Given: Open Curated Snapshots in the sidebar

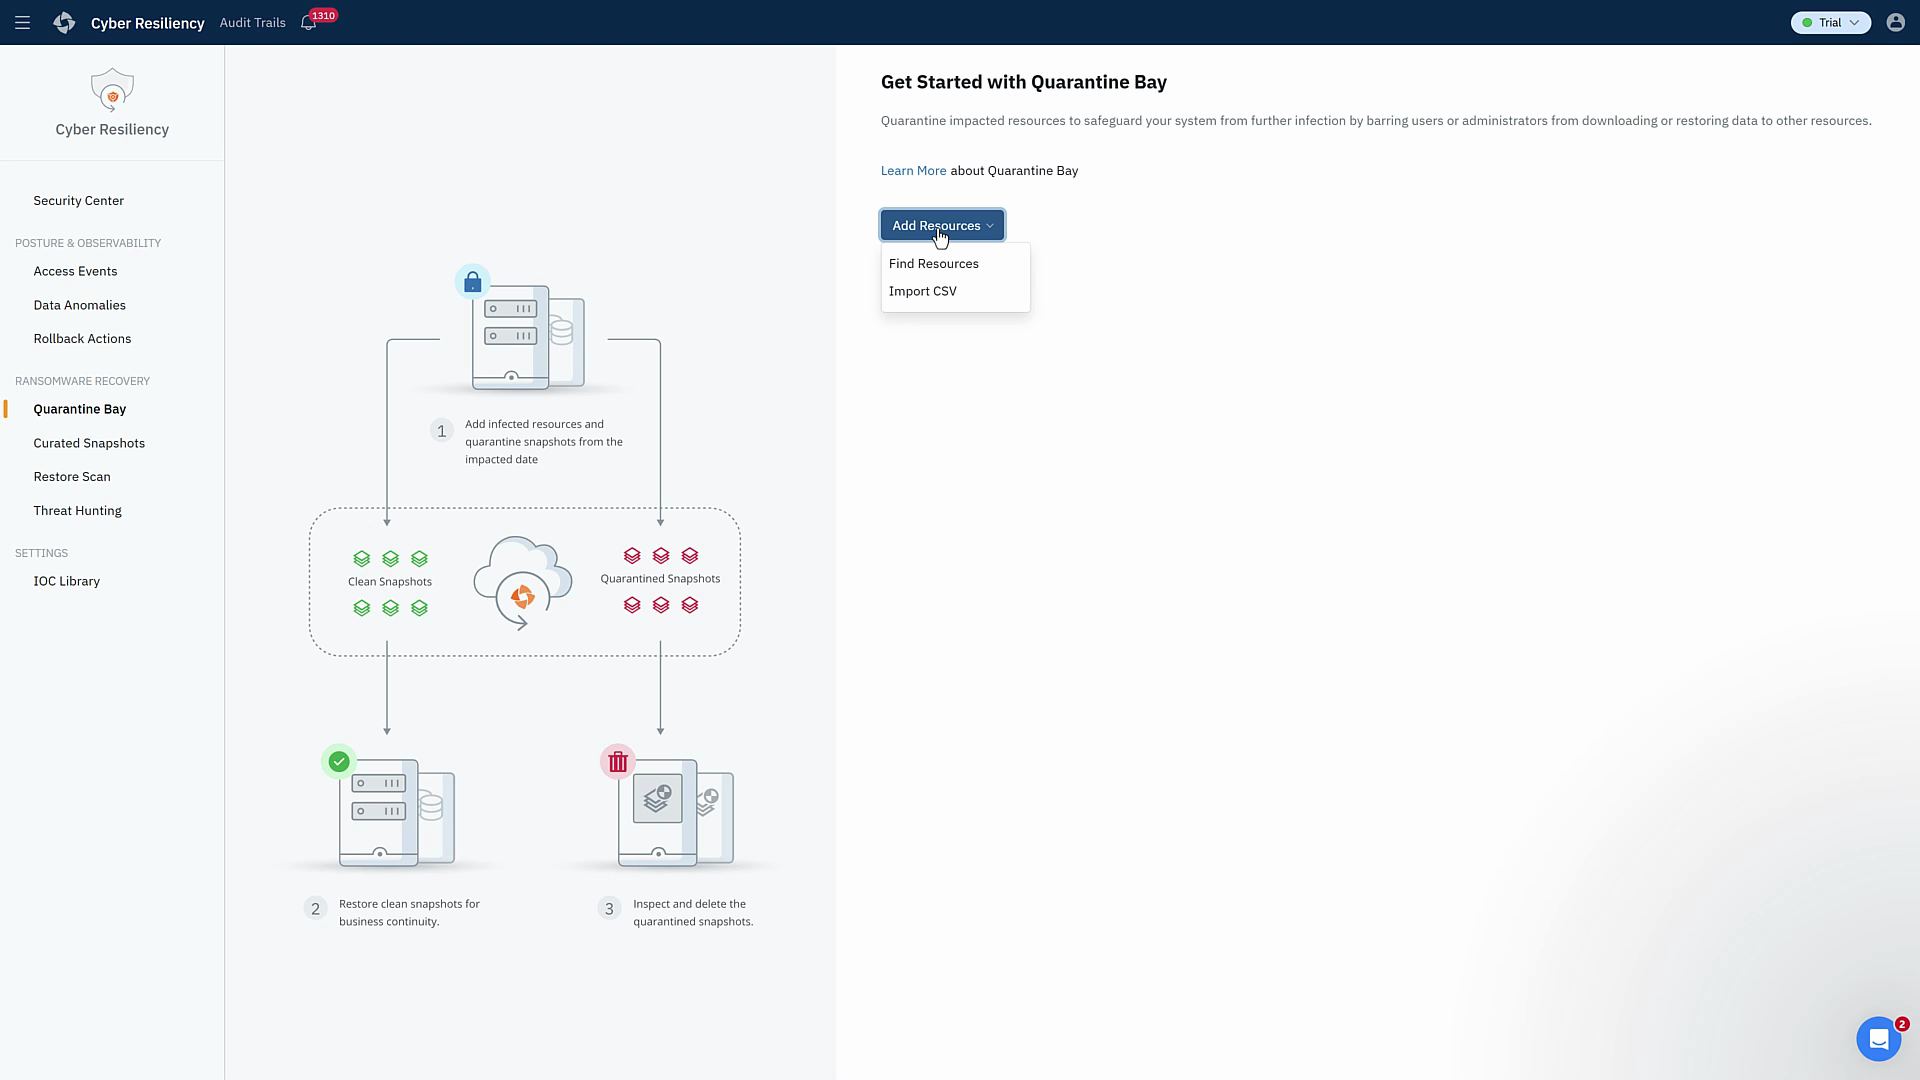Looking at the screenshot, I should (x=89, y=443).
